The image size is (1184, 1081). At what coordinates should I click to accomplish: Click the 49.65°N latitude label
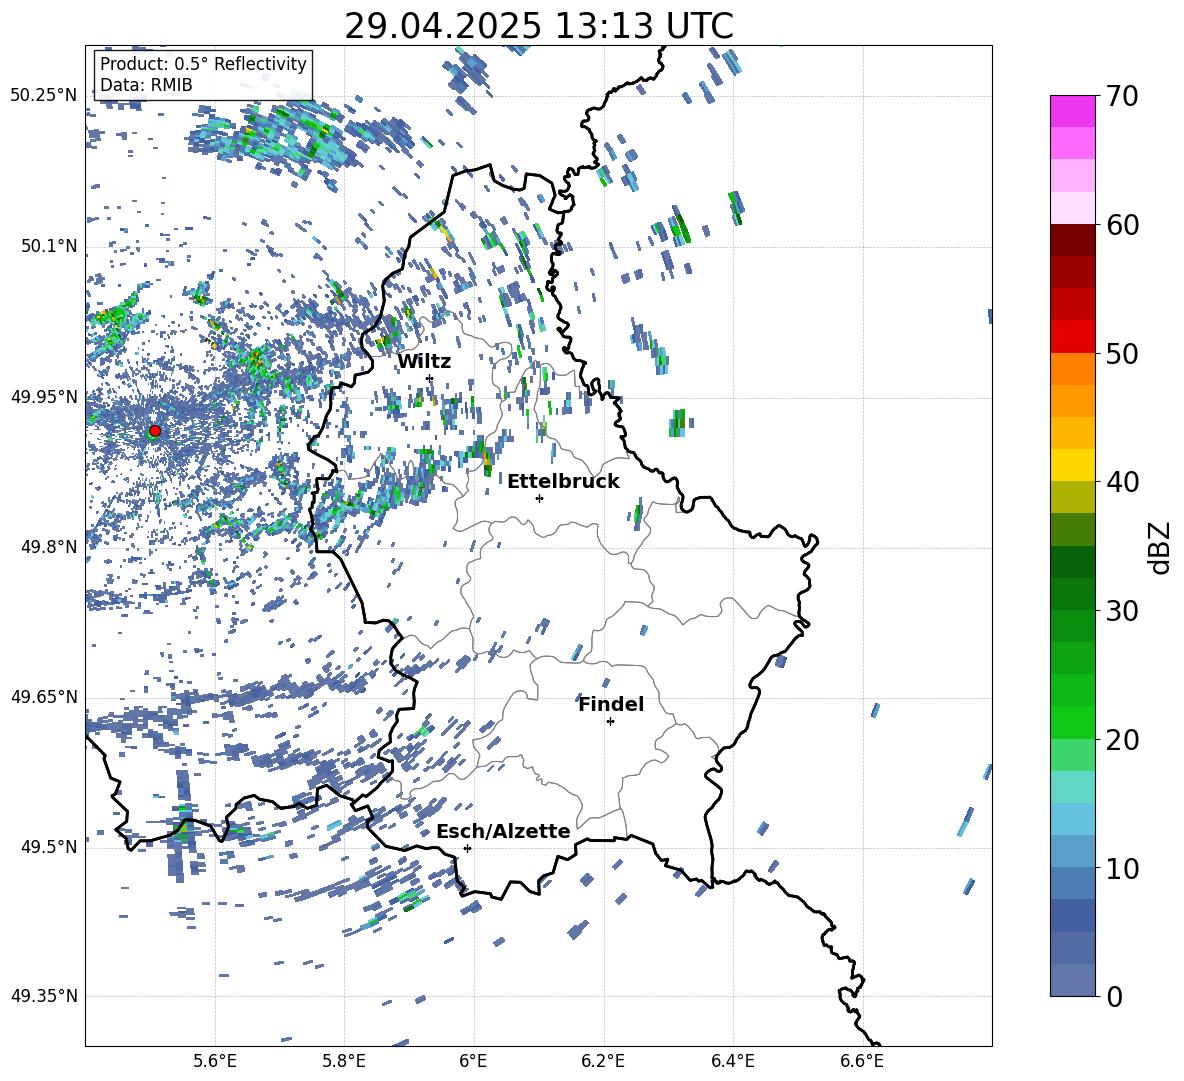point(44,696)
